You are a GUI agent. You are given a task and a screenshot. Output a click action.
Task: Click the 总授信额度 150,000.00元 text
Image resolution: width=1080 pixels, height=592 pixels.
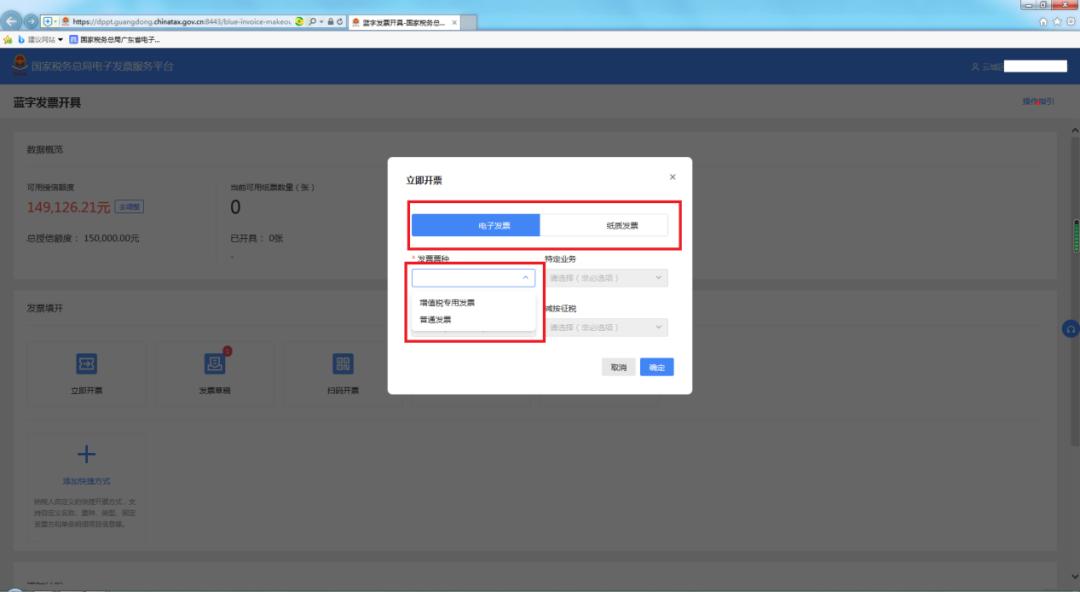pyautogui.click(x=83, y=238)
